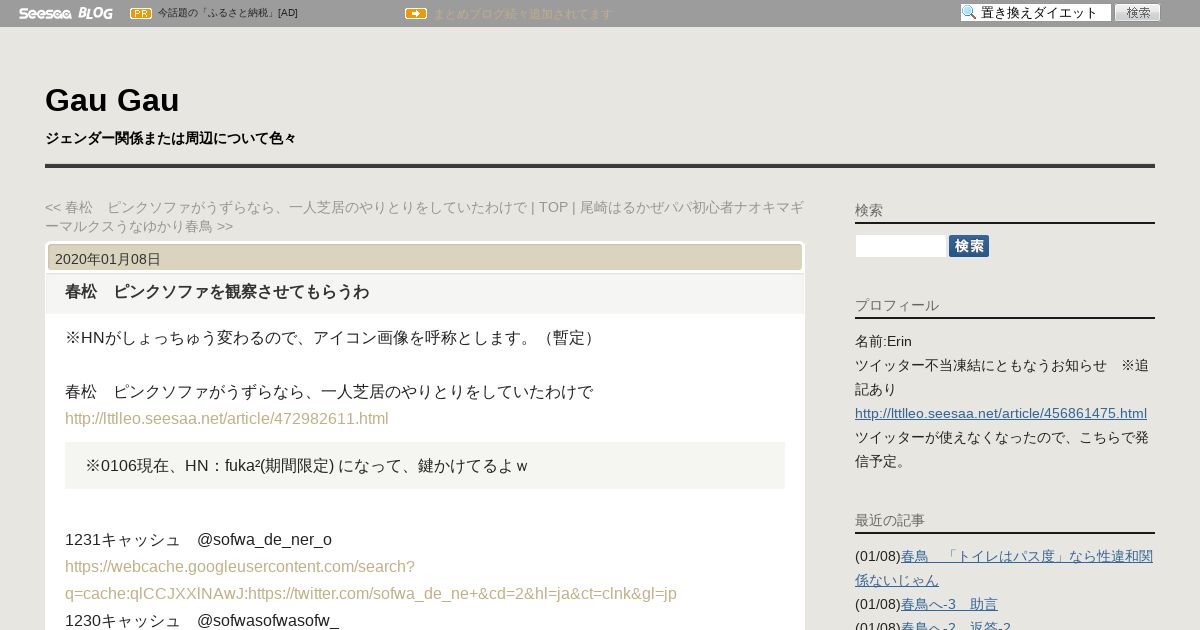Screen dimensions: 1200x630
Task: Select the text 1230キャッシュ @sofwasofwasofw_
Action: click(202, 621)
